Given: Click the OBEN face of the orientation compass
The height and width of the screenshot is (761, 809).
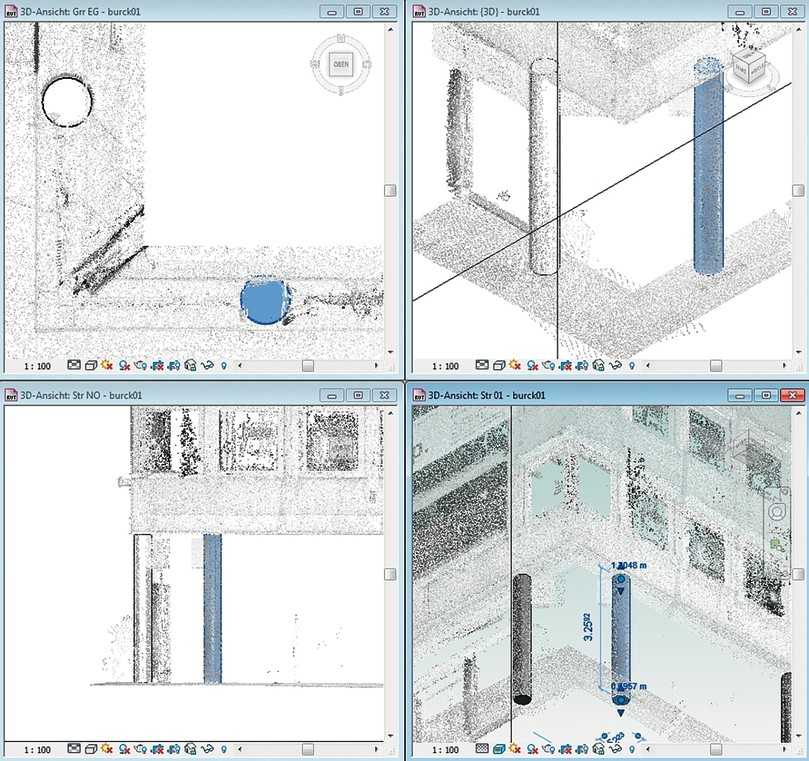Looking at the screenshot, I should [x=340, y=65].
